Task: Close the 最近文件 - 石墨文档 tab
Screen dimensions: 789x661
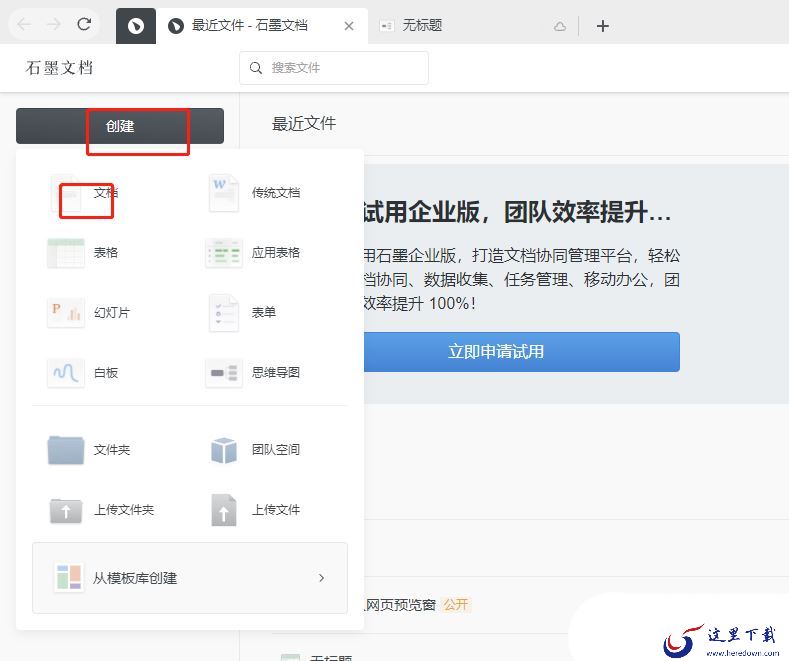Action: tap(349, 26)
